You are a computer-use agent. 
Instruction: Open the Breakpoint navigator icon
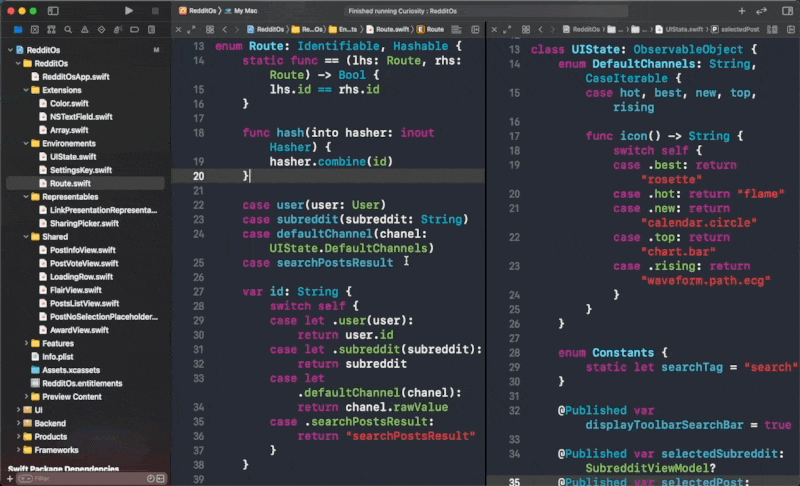click(133, 31)
